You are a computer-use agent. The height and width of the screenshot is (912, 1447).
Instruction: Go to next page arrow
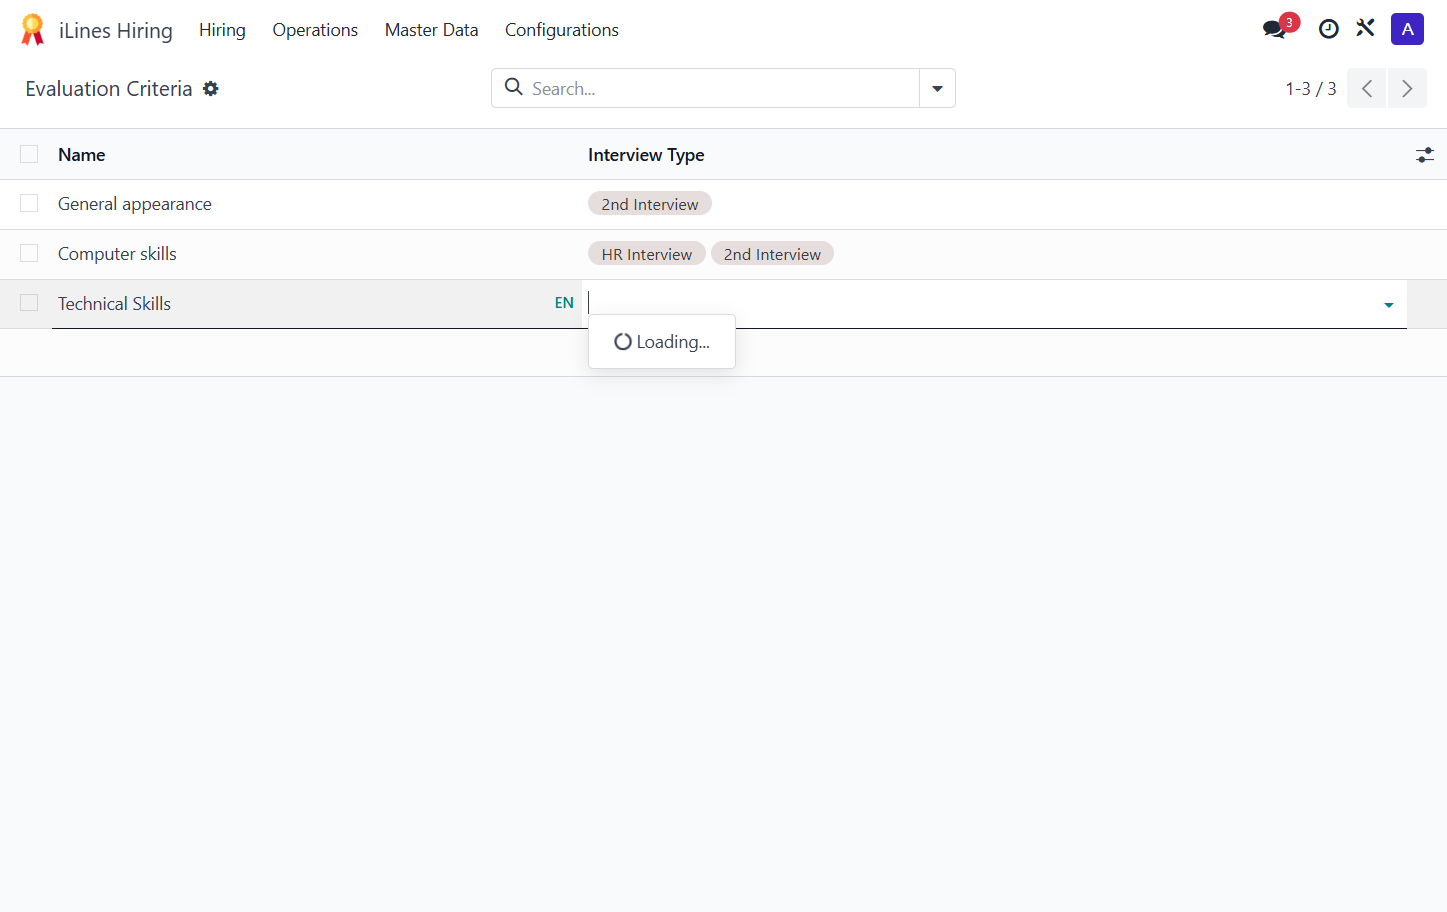[1407, 88]
